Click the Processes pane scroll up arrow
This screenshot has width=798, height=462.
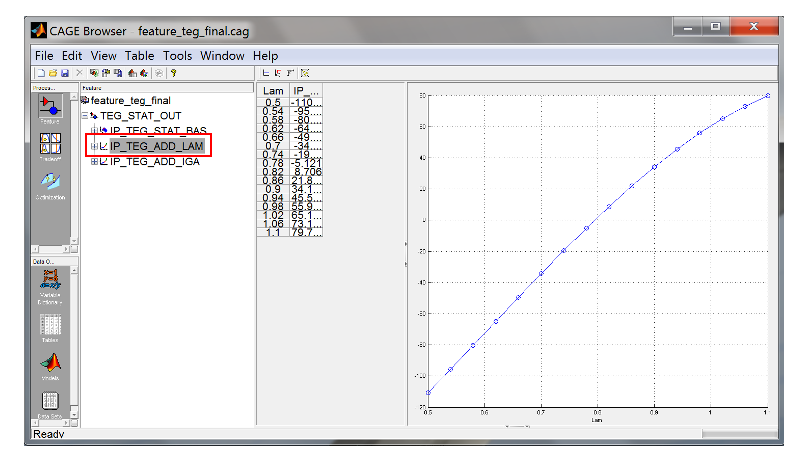pyautogui.click(x=74, y=97)
